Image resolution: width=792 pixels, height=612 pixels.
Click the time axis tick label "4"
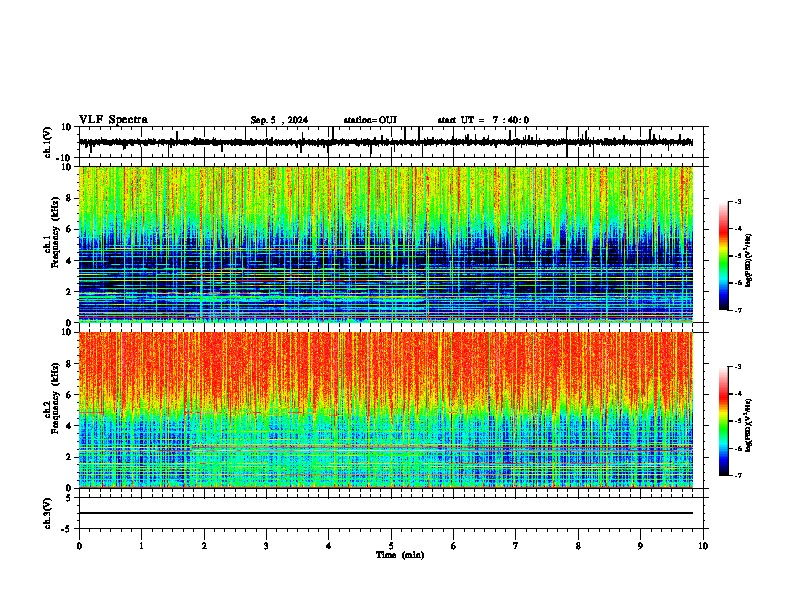click(x=328, y=546)
